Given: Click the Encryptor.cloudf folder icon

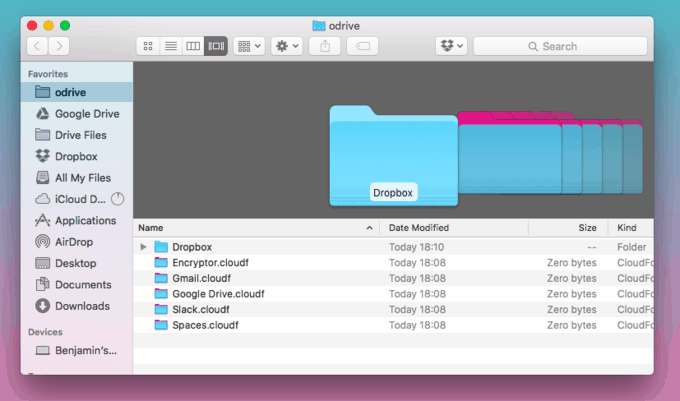Looking at the screenshot, I should [161, 262].
